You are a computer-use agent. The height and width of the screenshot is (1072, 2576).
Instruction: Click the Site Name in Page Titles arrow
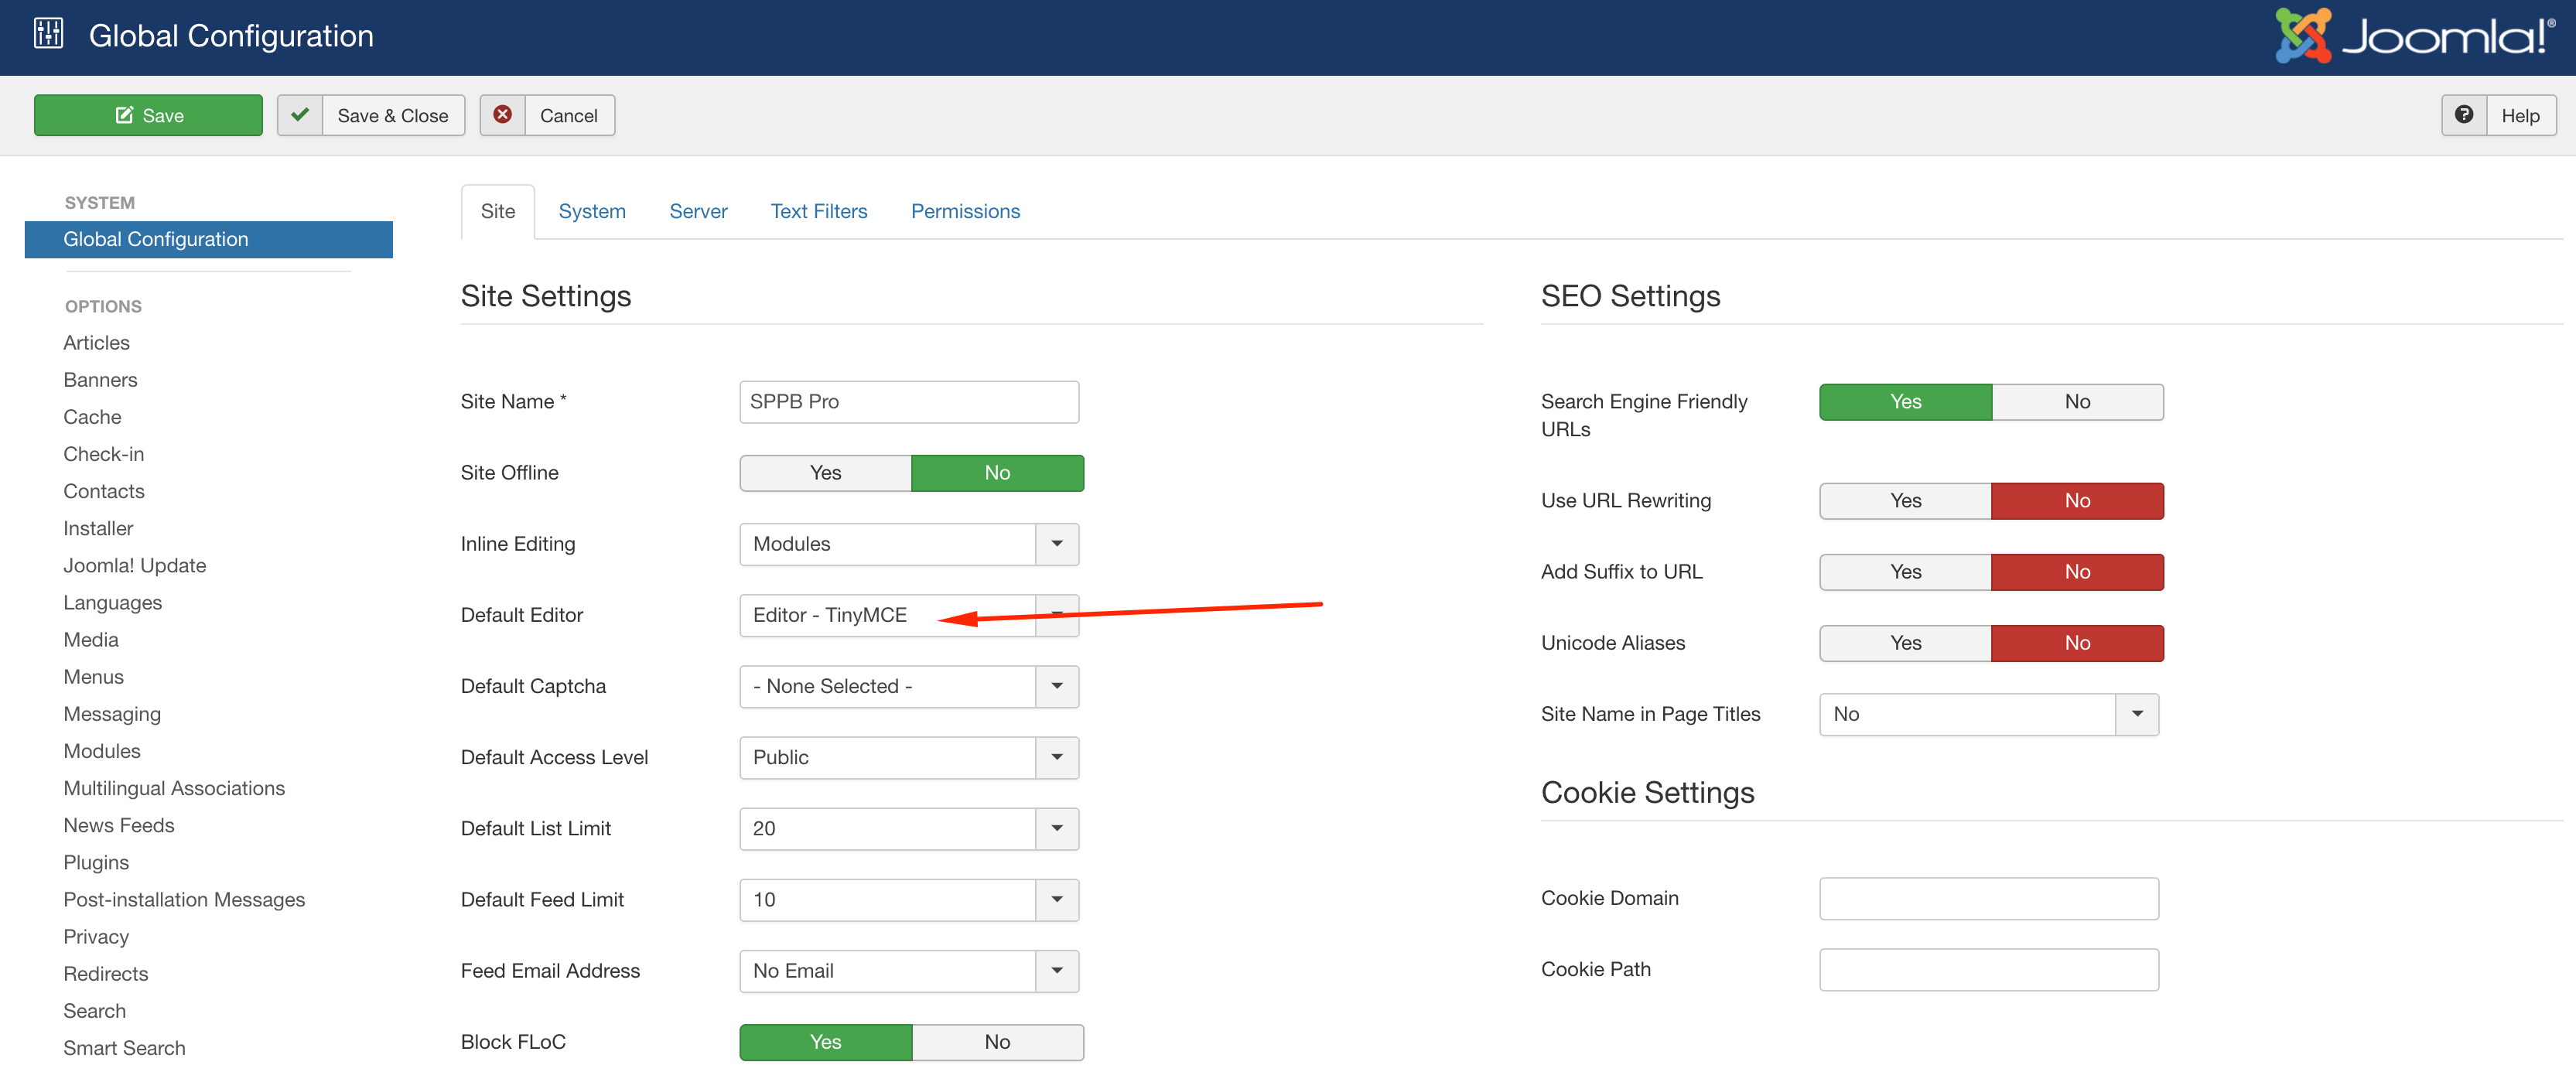[2136, 714]
